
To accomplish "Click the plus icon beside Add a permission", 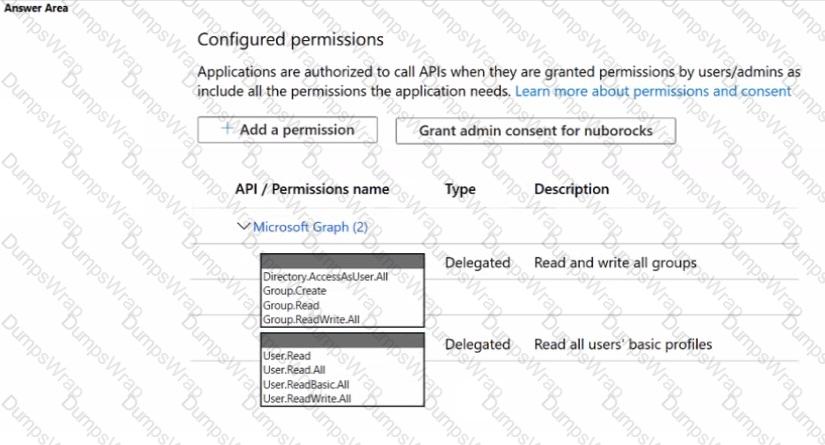I will click(x=227, y=128).
